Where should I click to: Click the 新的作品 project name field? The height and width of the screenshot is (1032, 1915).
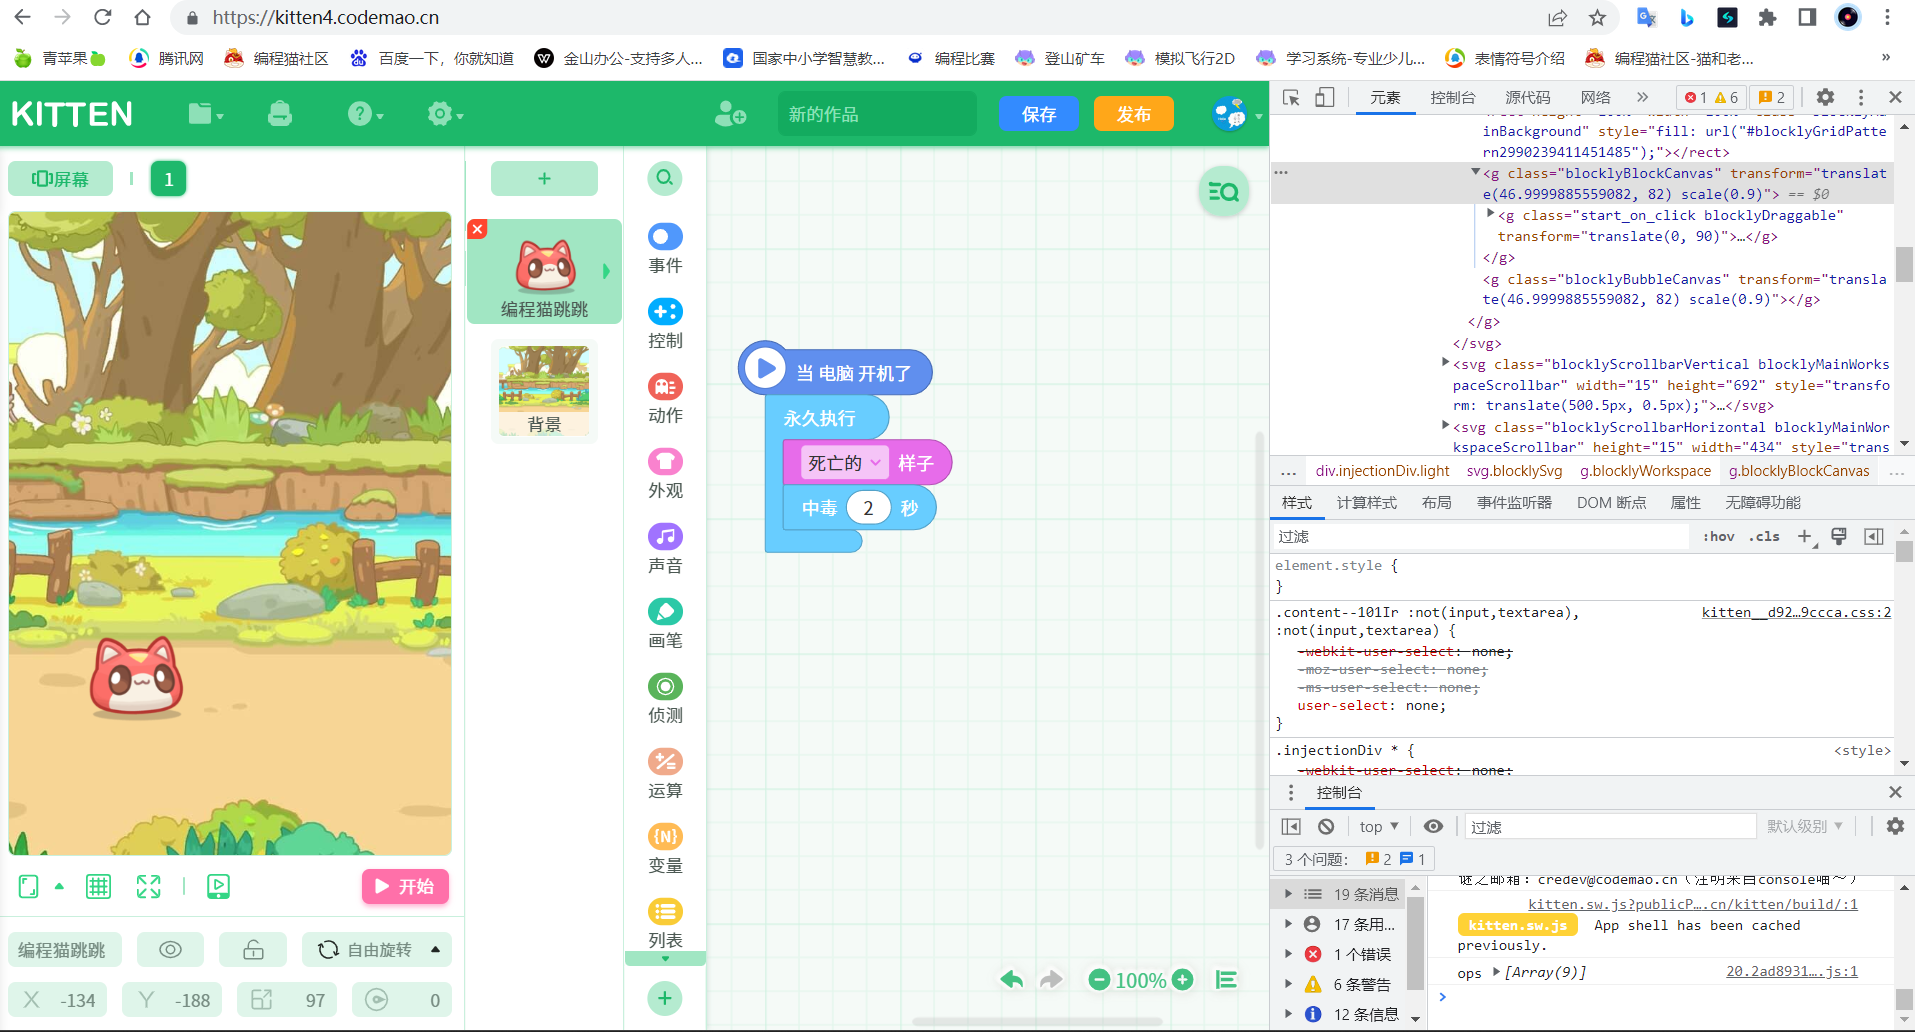[876, 114]
